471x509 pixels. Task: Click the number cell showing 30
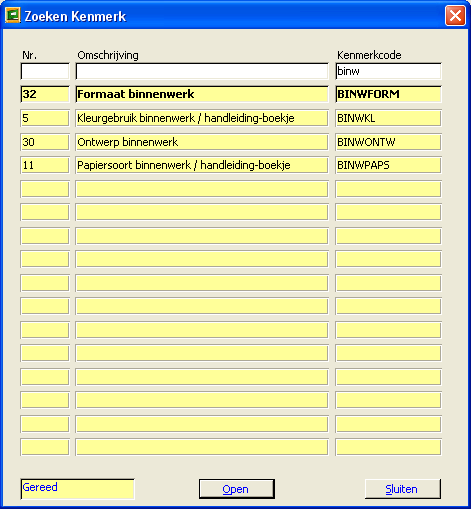coord(45,142)
